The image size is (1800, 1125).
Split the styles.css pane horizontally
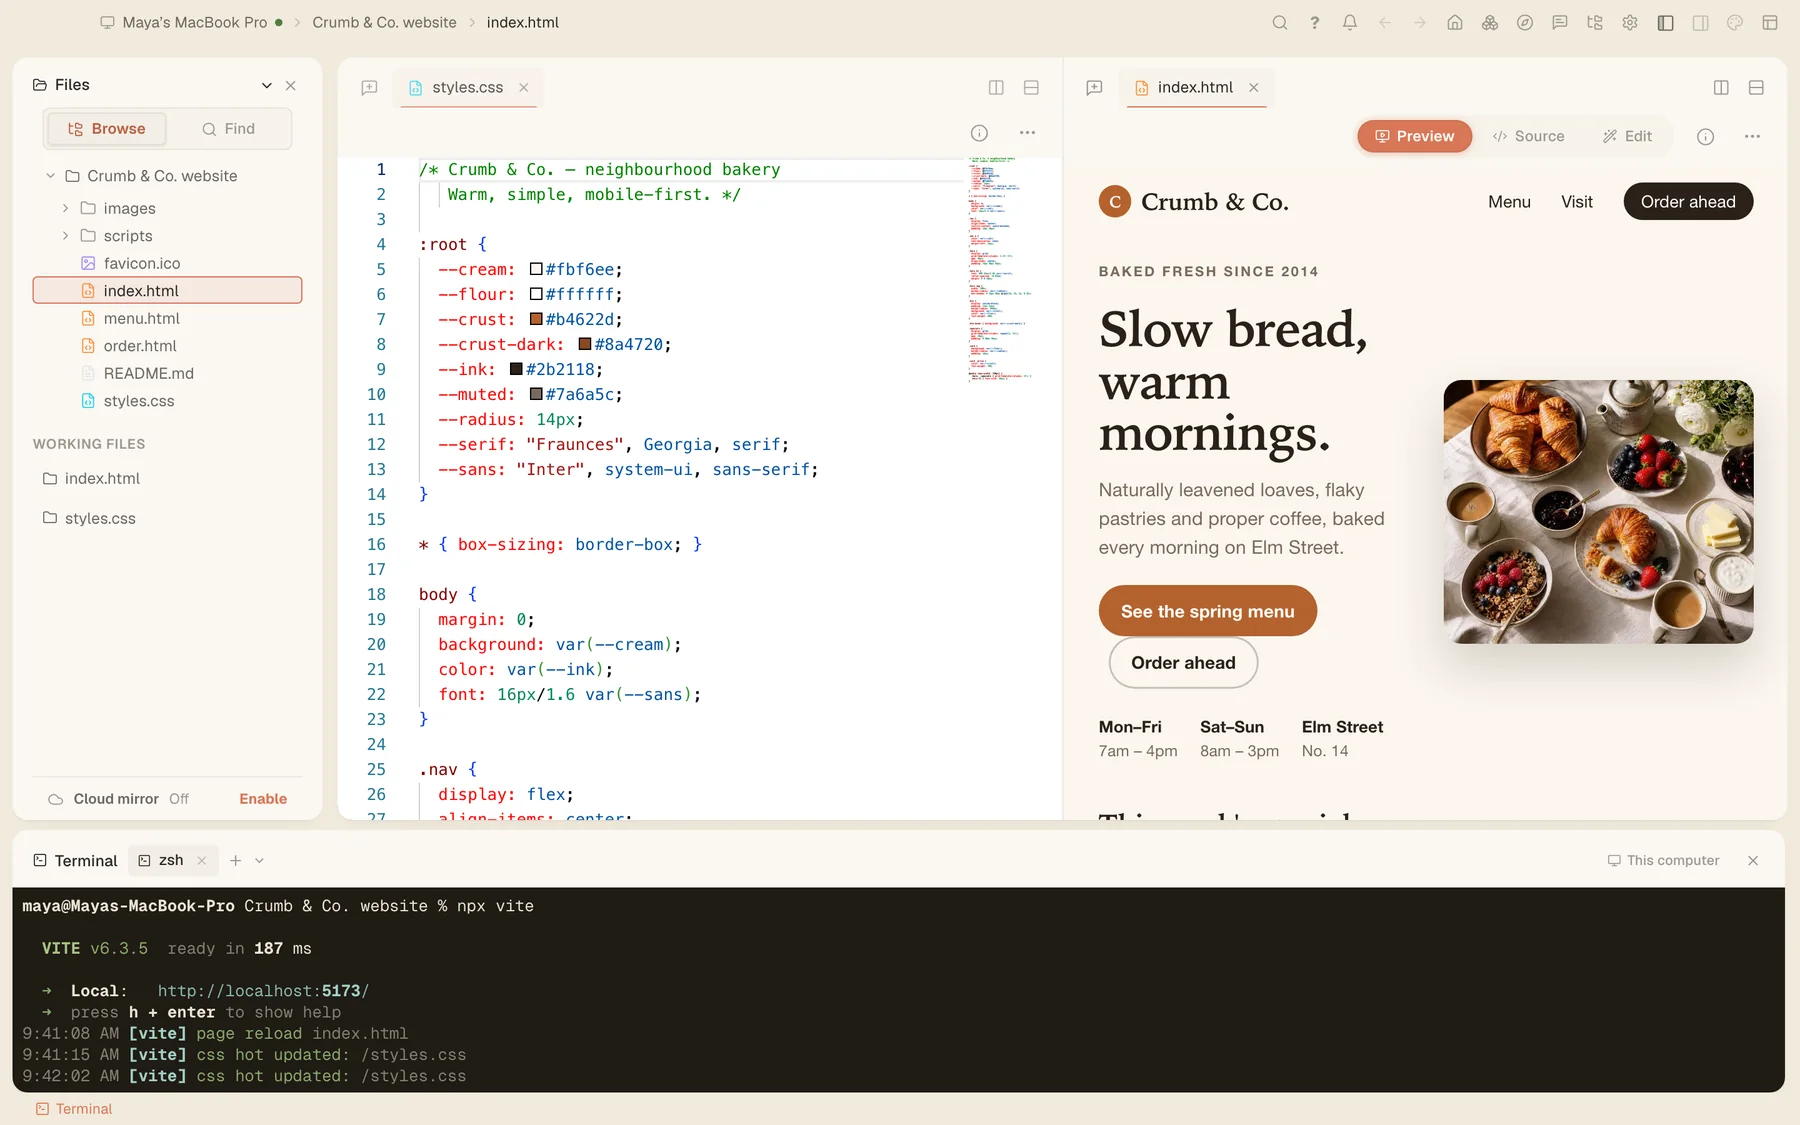[x=1031, y=87]
